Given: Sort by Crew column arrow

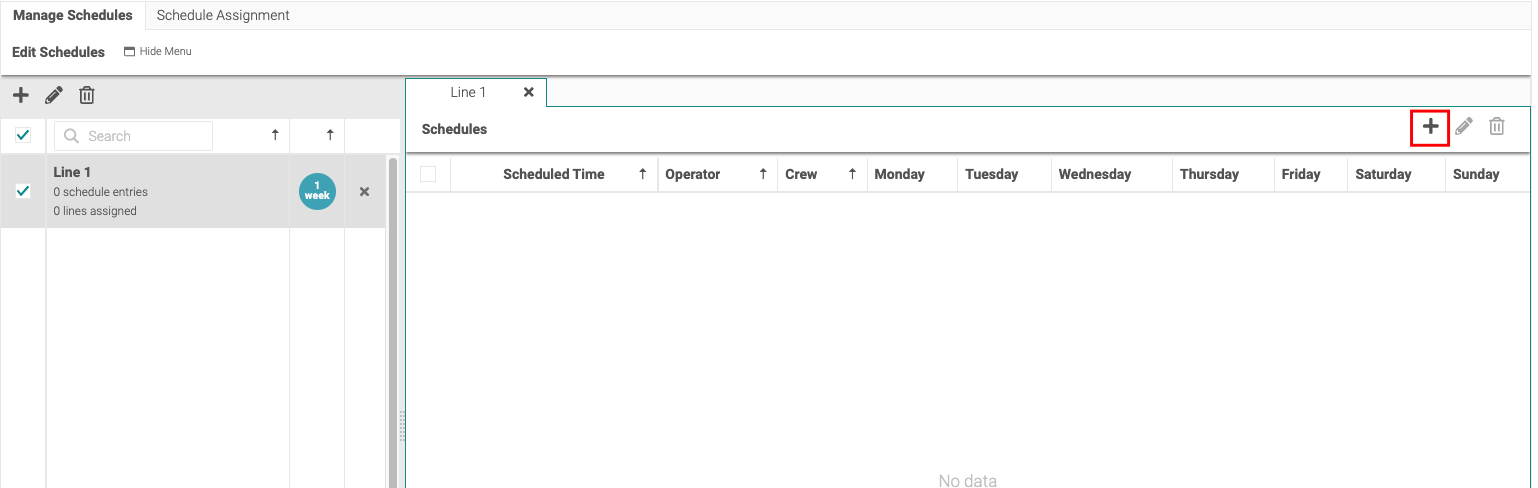Looking at the screenshot, I should coord(852,174).
